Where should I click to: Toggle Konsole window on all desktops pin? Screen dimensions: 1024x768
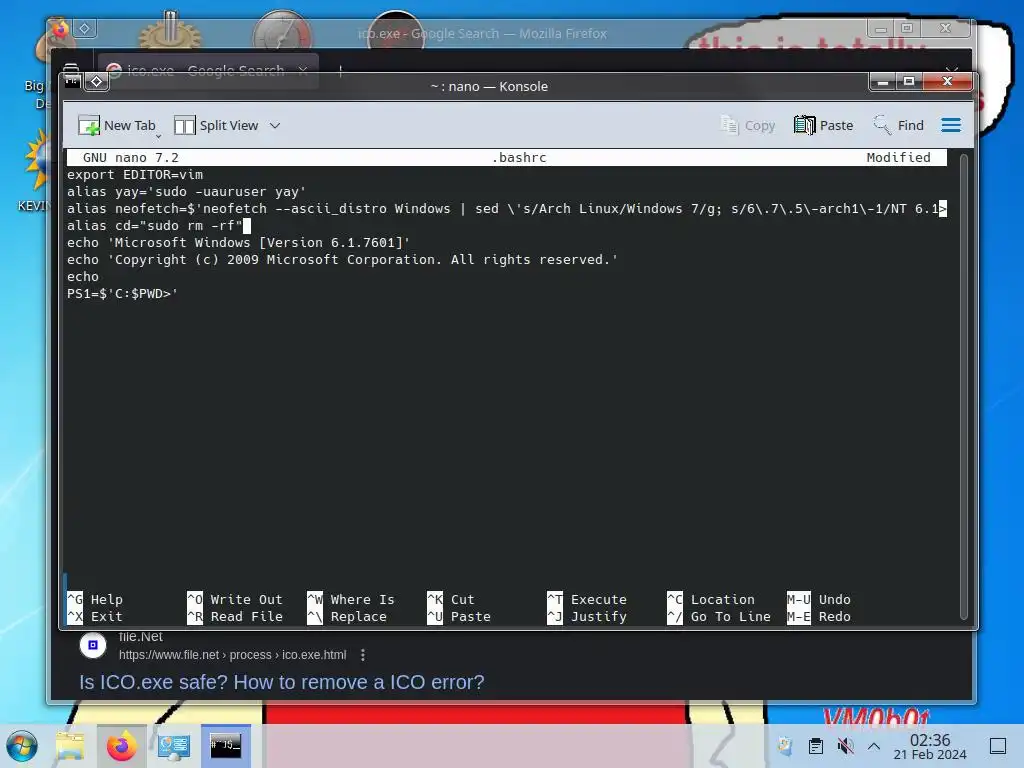pos(97,82)
